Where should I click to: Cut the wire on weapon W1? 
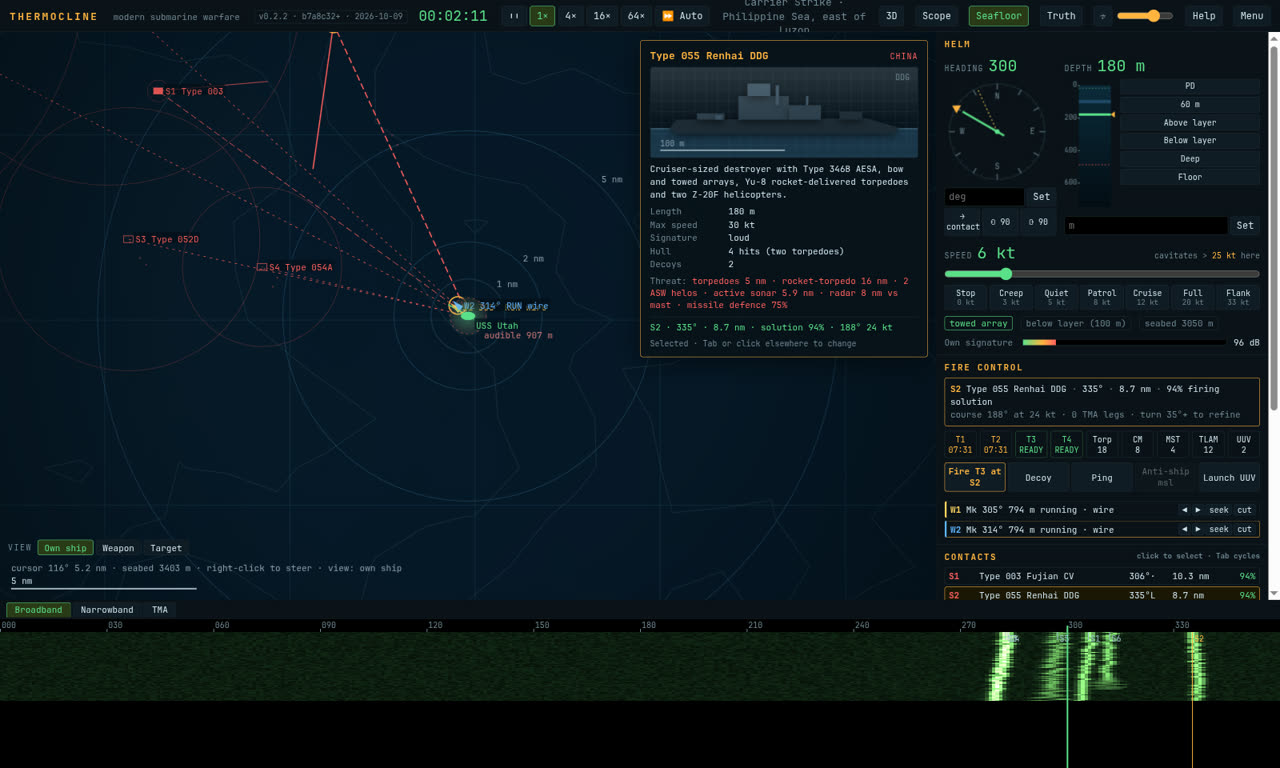pos(1244,510)
